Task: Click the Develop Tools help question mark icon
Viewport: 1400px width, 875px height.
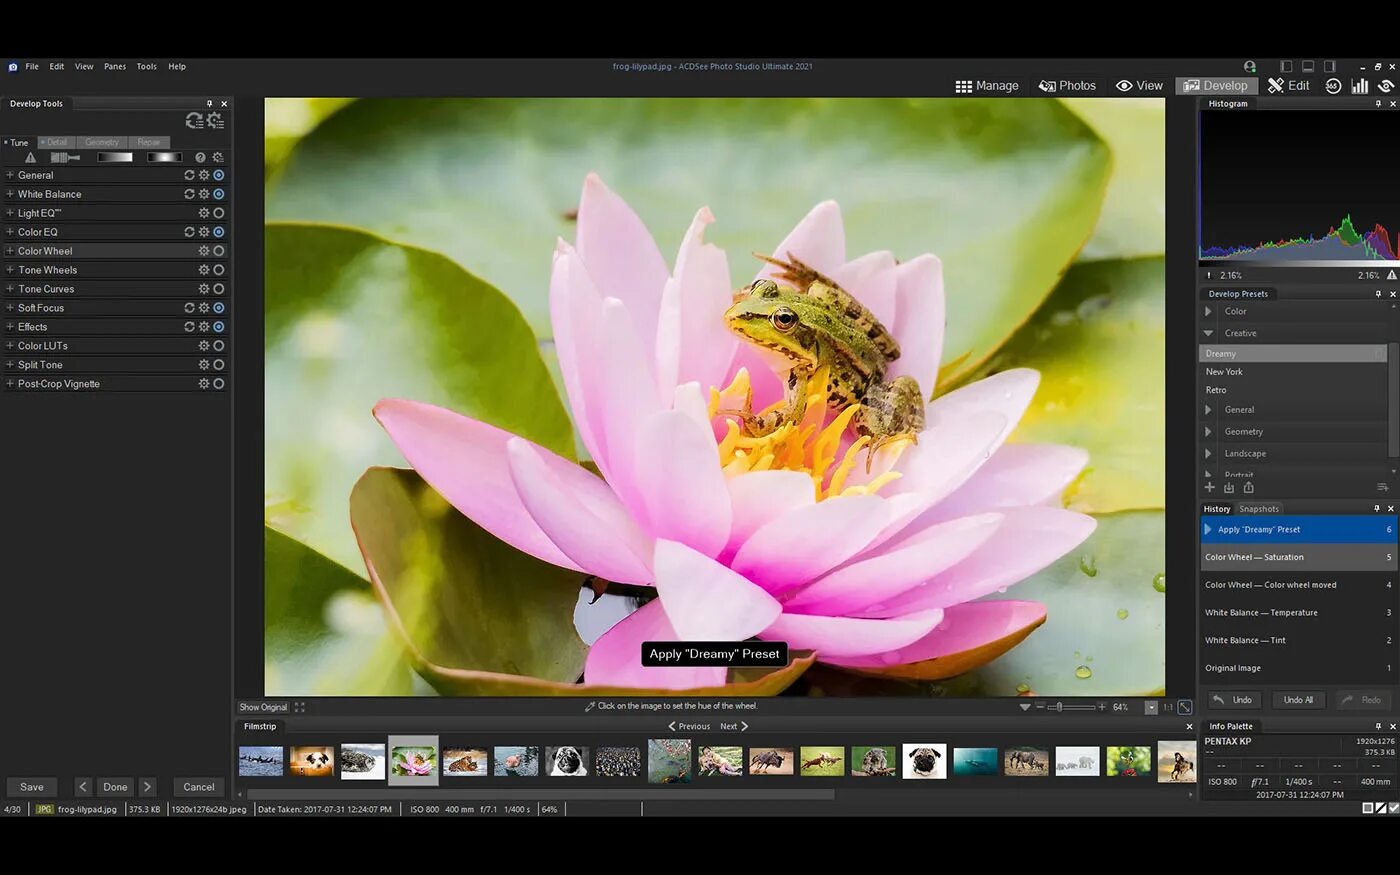Action: pos(200,157)
